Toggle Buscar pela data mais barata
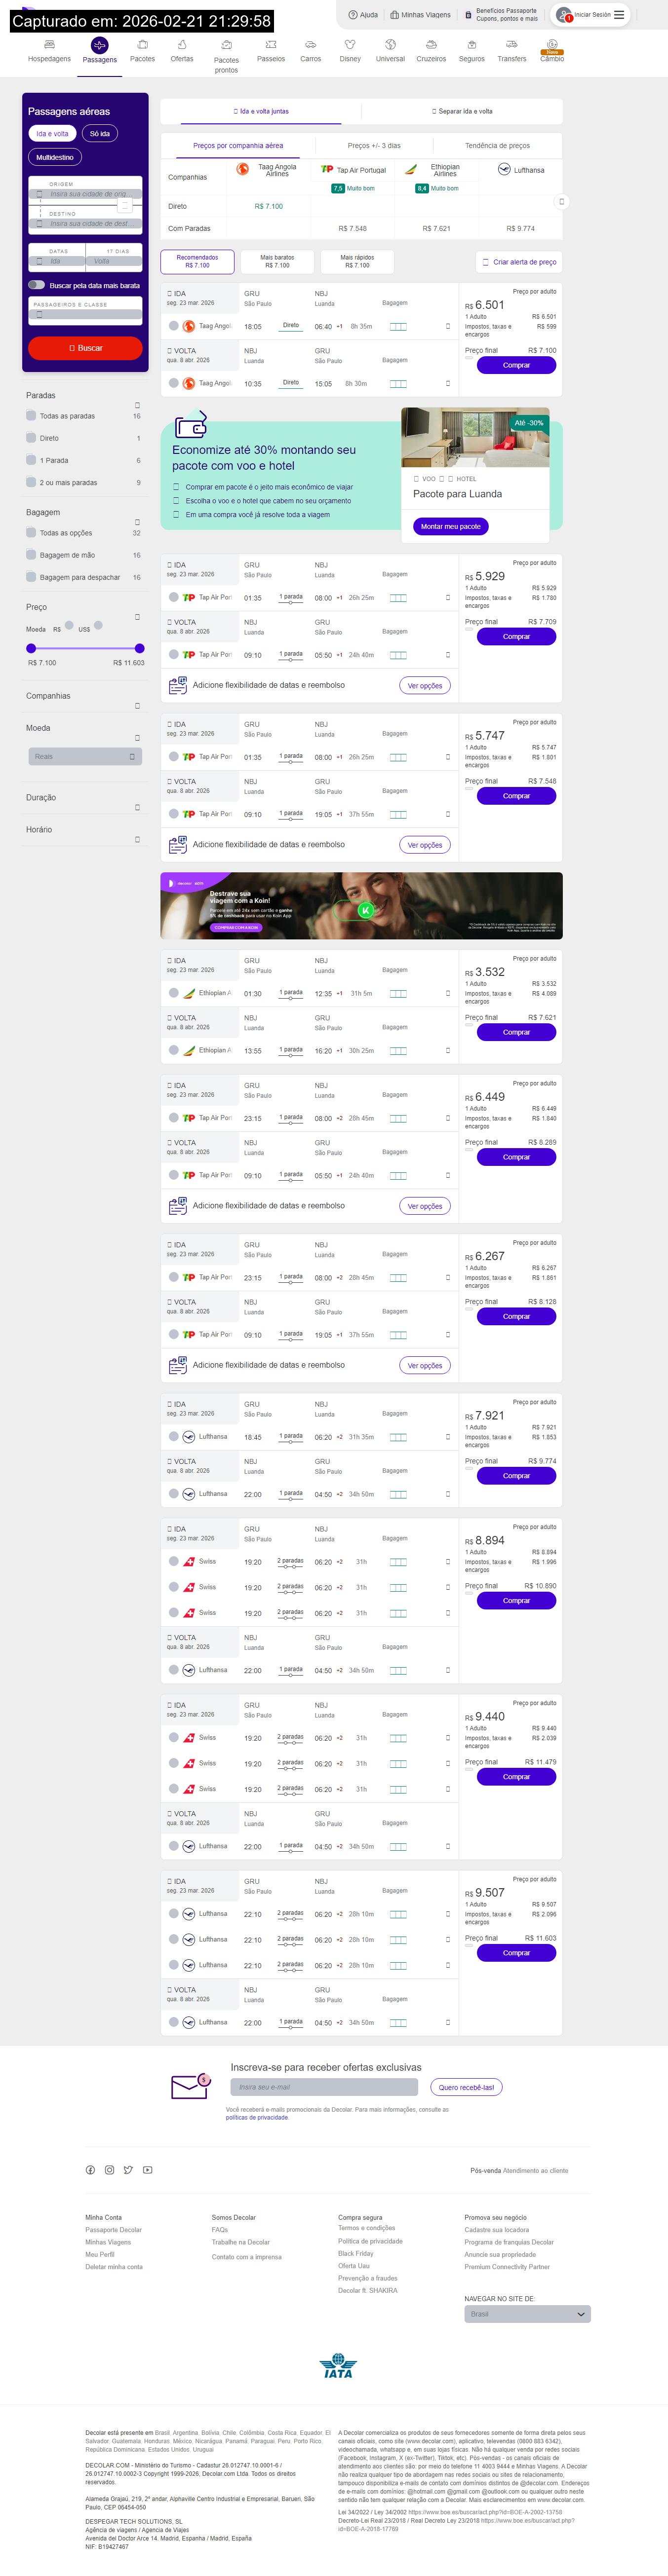 37,285
